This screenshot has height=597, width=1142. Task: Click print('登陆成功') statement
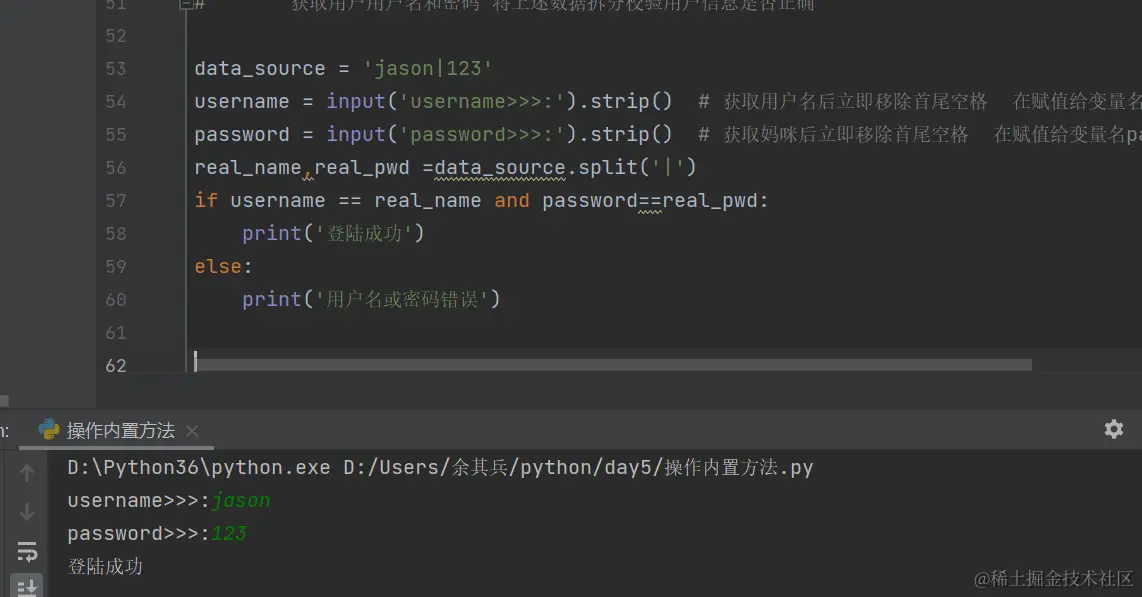(x=333, y=233)
